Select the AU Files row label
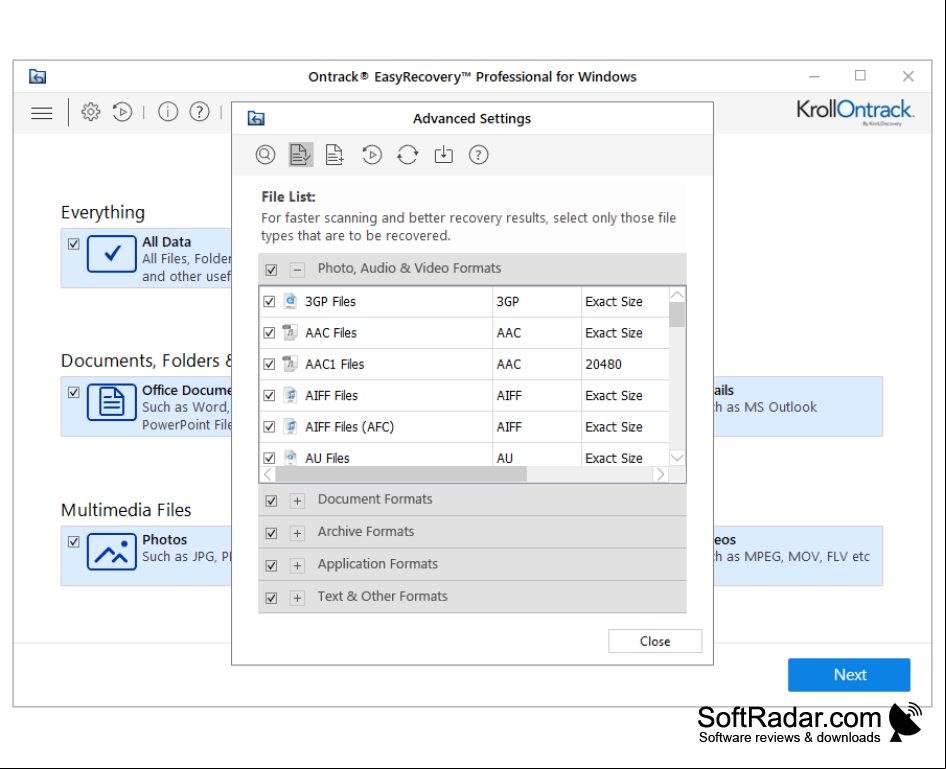 tap(328, 458)
